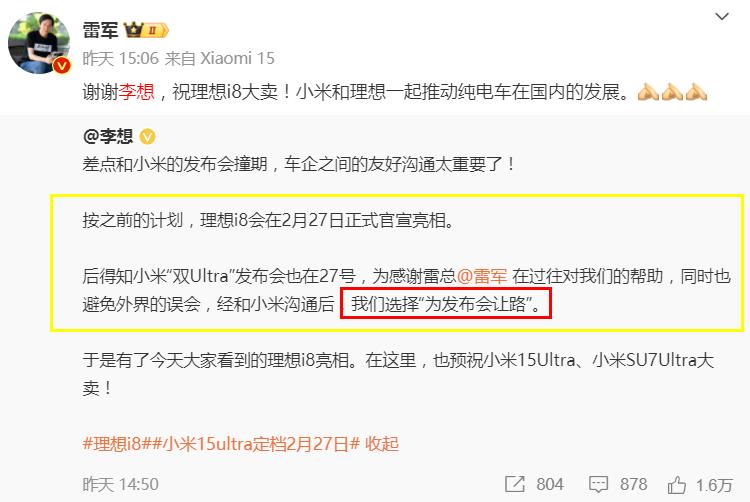This screenshot has height=502, width=750.
Task: Click the 804 repost count
Action: pyautogui.click(x=550, y=484)
